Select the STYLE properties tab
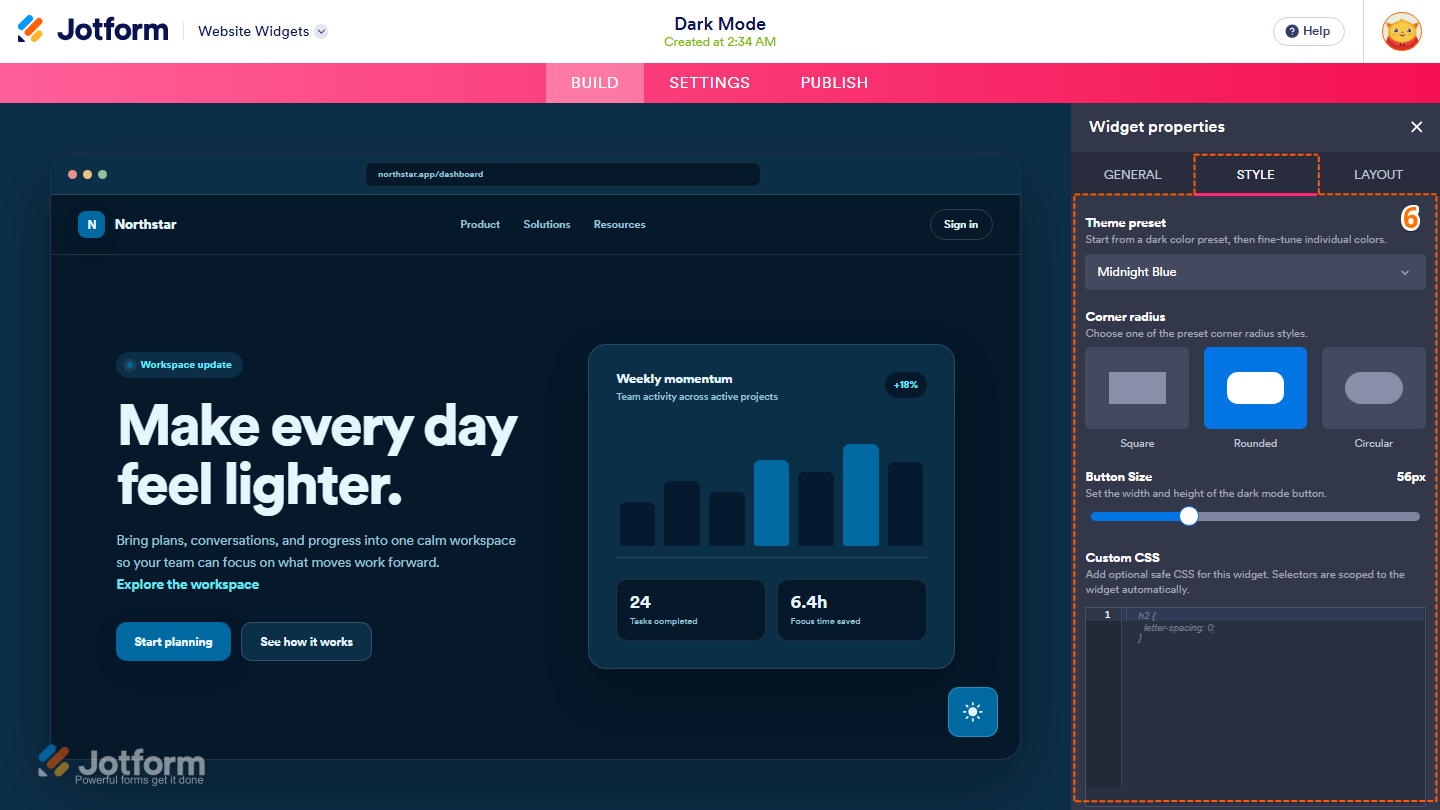 1255,174
